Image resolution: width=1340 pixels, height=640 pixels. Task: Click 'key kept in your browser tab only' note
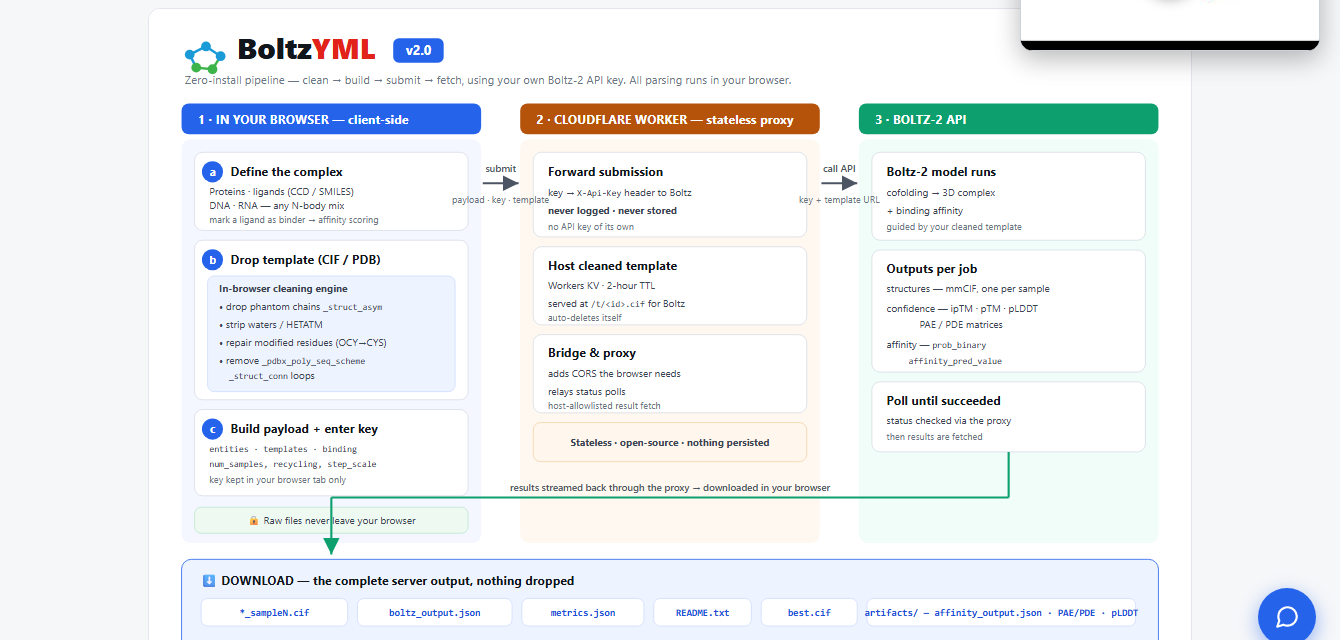point(278,480)
